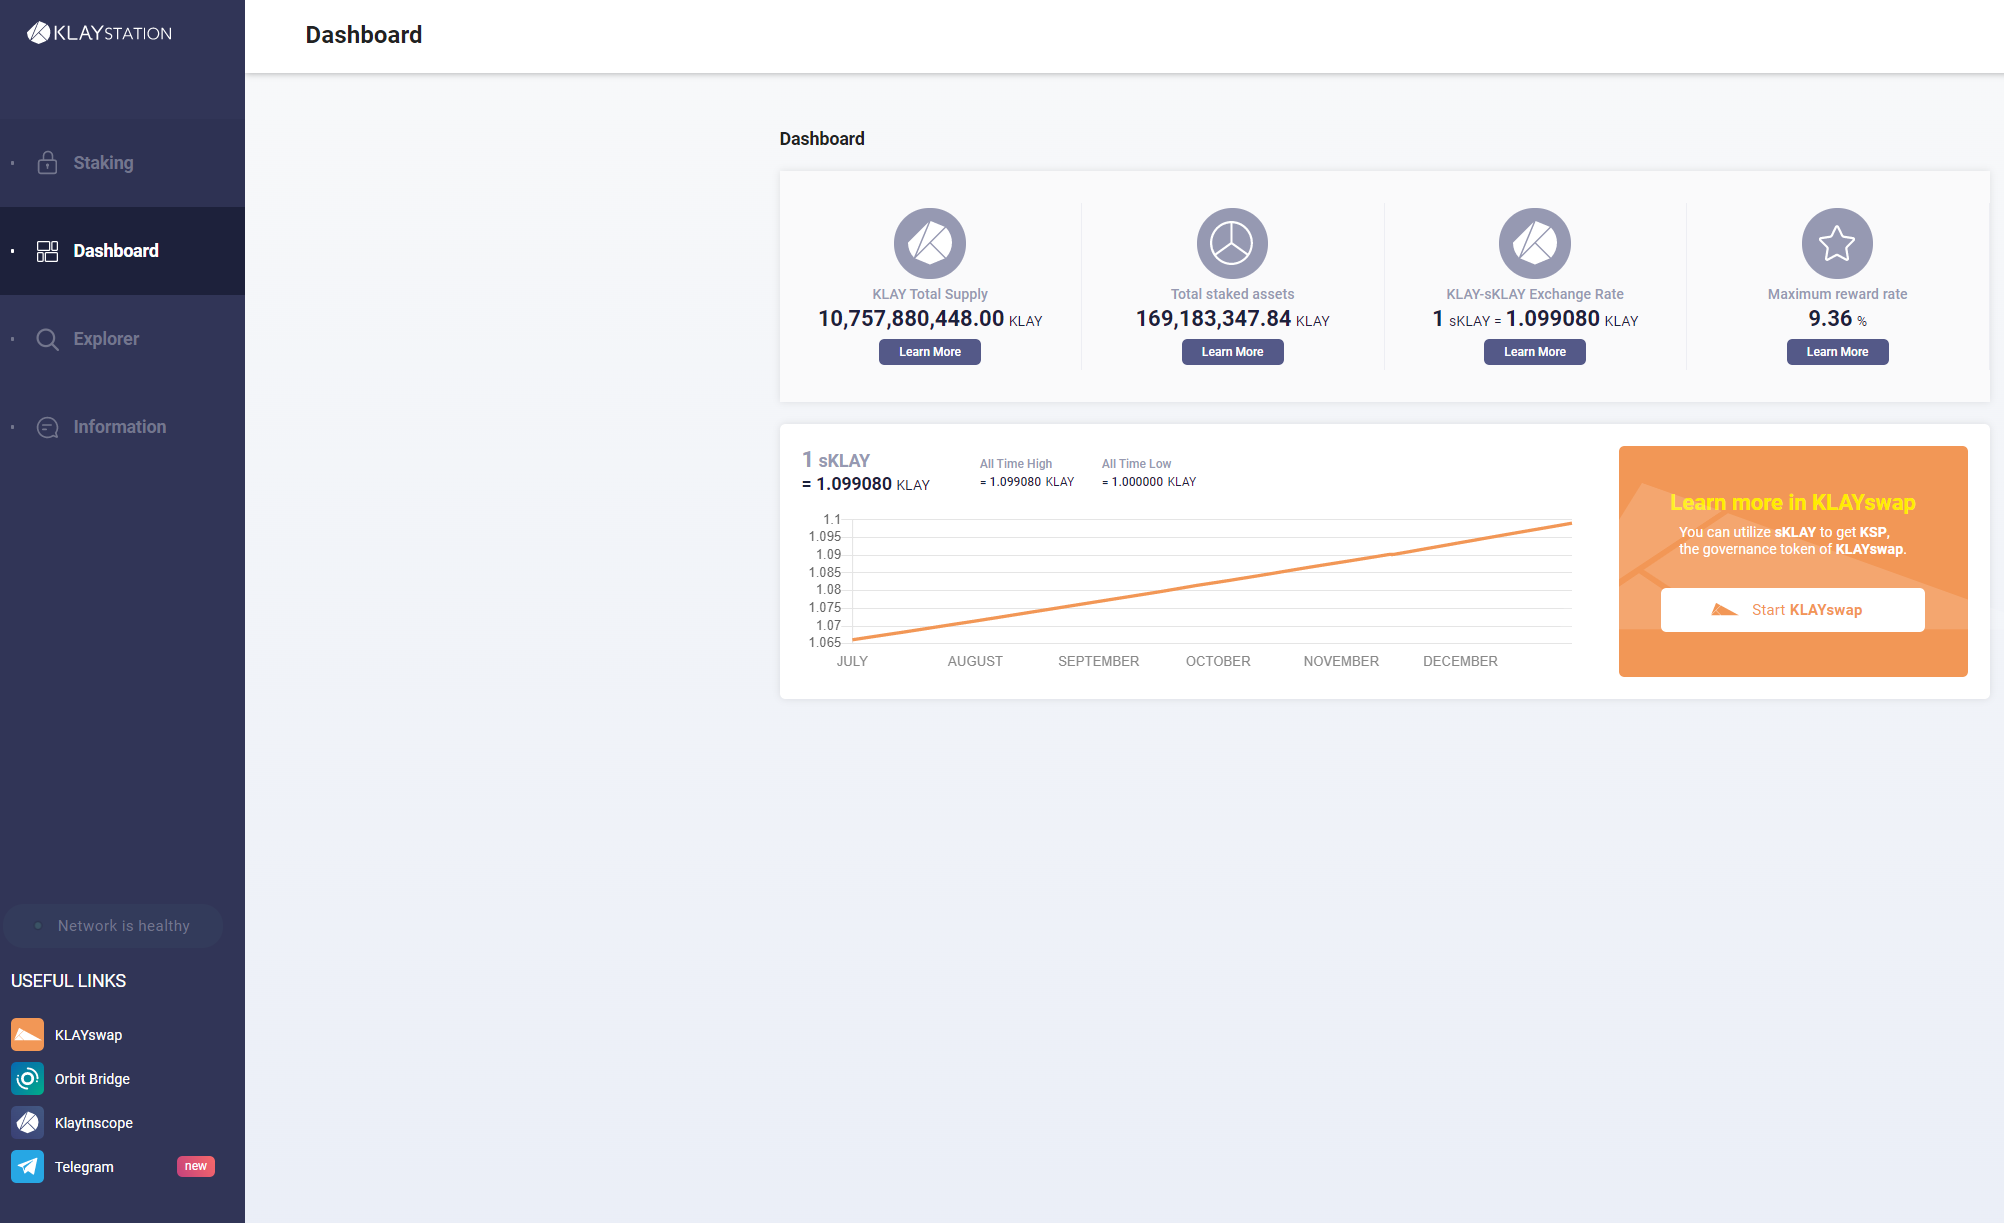This screenshot has height=1223, width=2004.
Task: Click the KLAYstation logo
Action: click(99, 33)
